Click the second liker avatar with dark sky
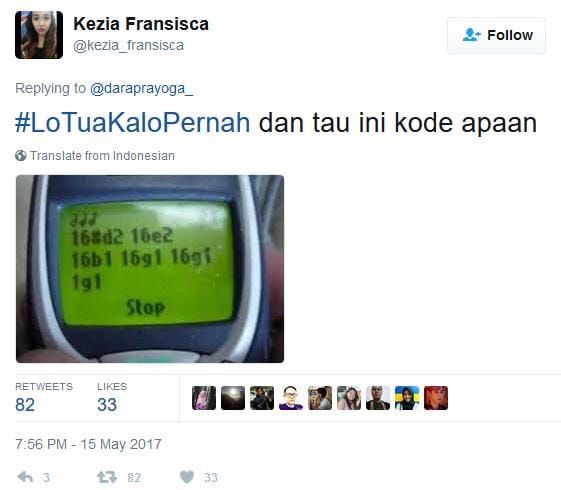Screen dimensions: 561x490 tap(233, 398)
